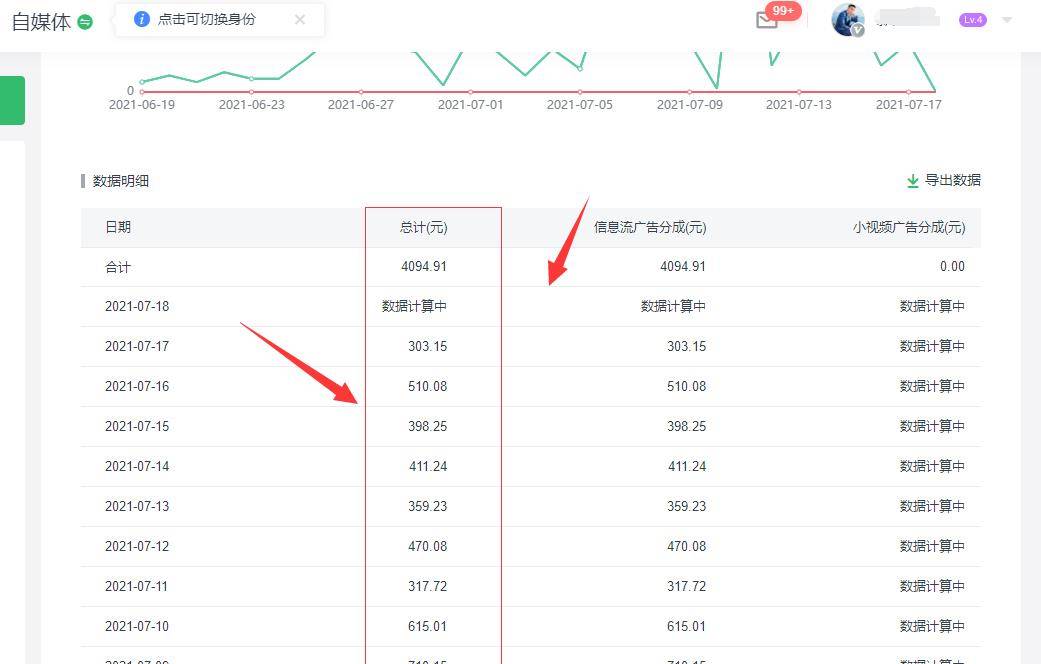
Task: Click the user profile avatar
Action: pyautogui.click(x=847, y=19)
